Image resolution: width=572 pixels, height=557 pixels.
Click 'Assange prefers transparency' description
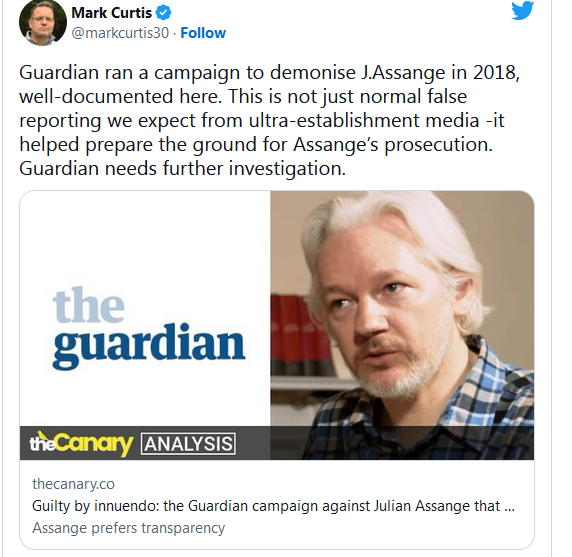click(128, 528)
